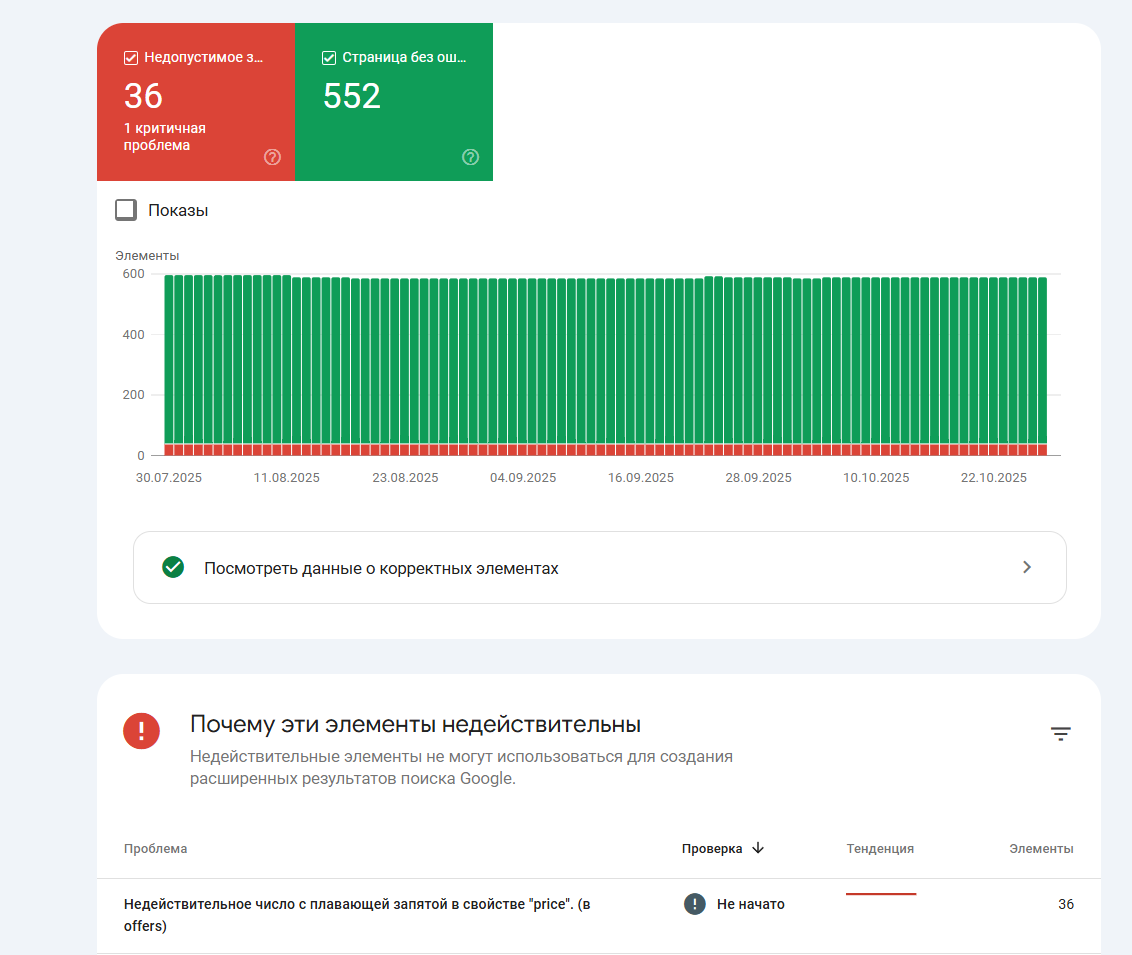Click the Тенденция column header
This screenshot has width=1132, height=955.
pos(880,849)
